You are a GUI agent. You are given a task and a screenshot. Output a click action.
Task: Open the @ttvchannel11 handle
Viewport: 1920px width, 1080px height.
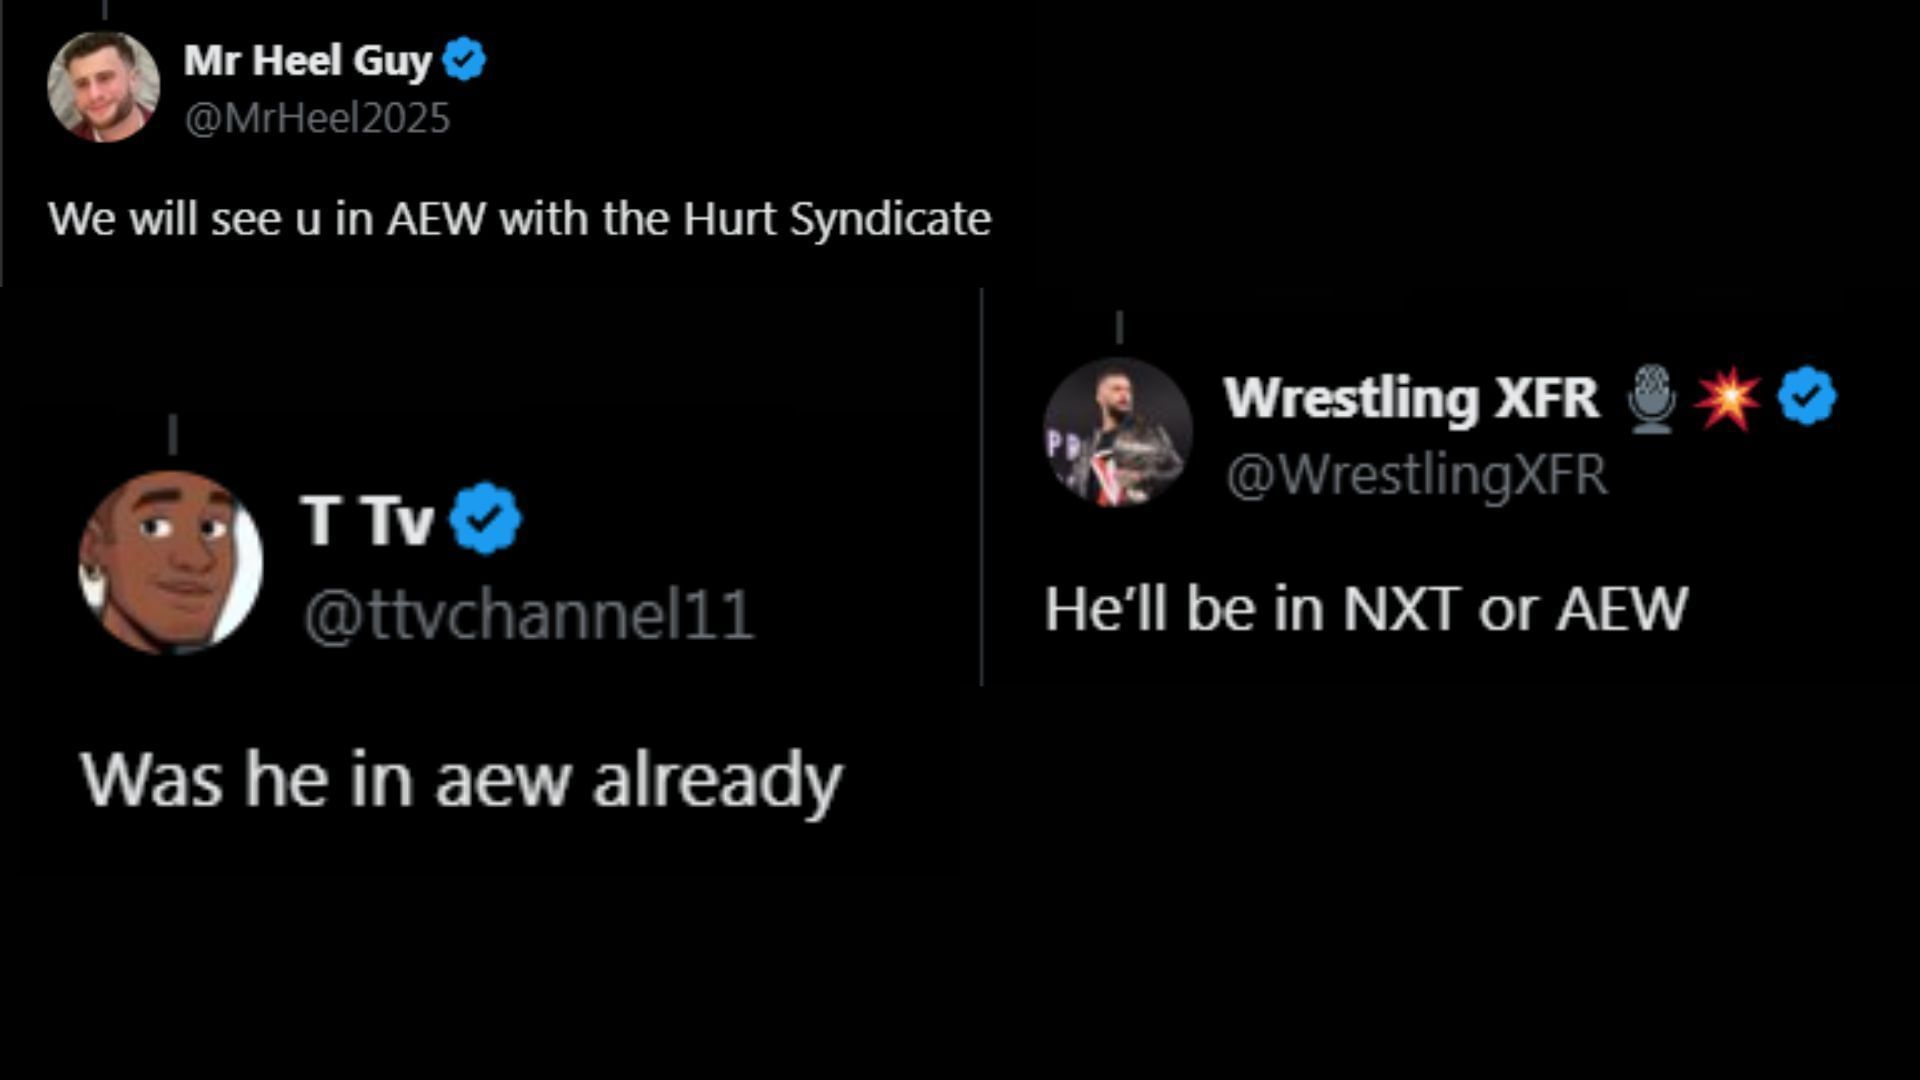click(528, 614)
